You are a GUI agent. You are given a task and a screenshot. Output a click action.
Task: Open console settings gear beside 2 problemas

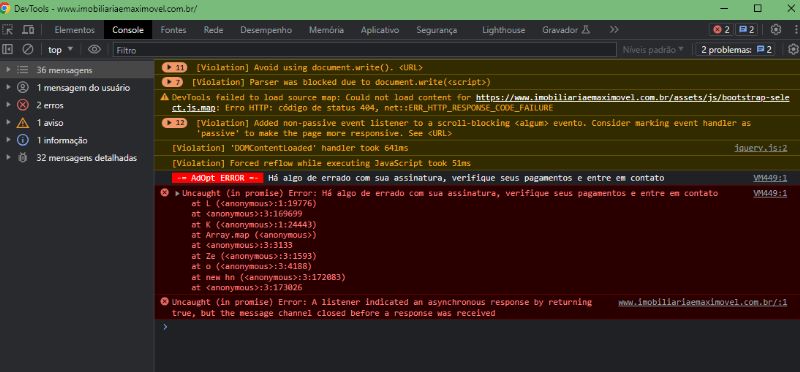(793, 49)
